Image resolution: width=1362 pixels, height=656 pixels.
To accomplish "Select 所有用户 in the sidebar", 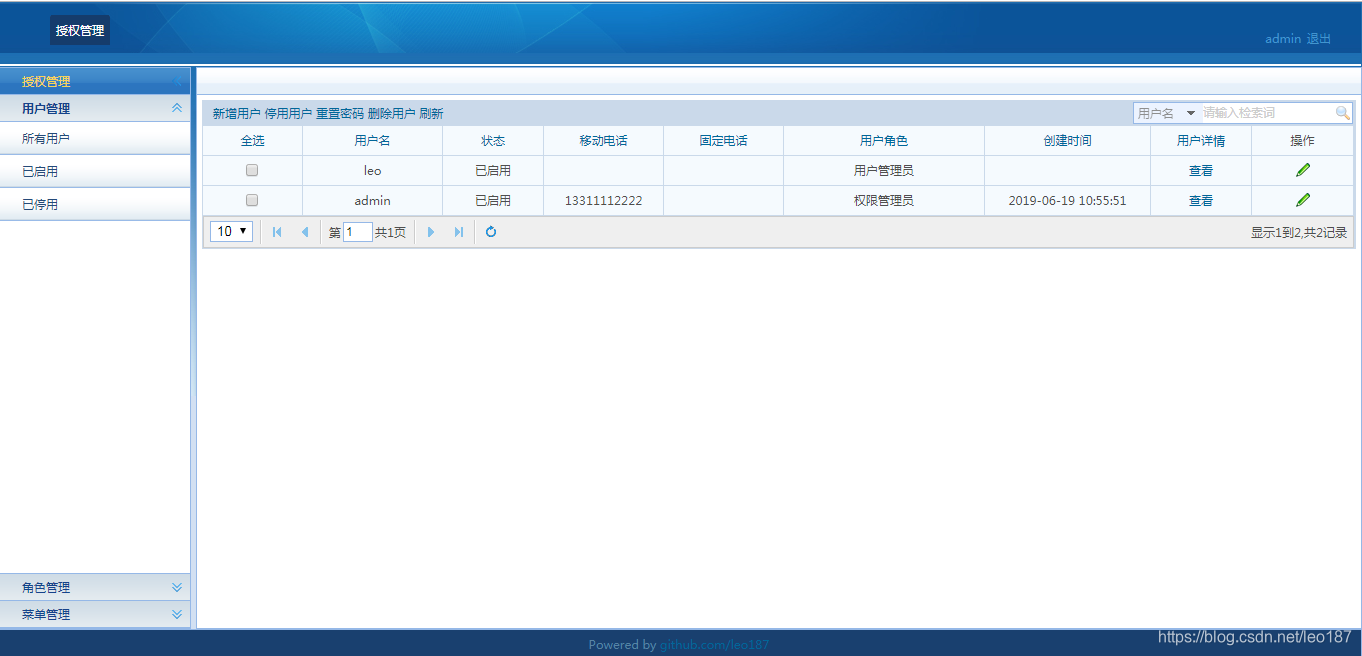I will click(95, 139).
